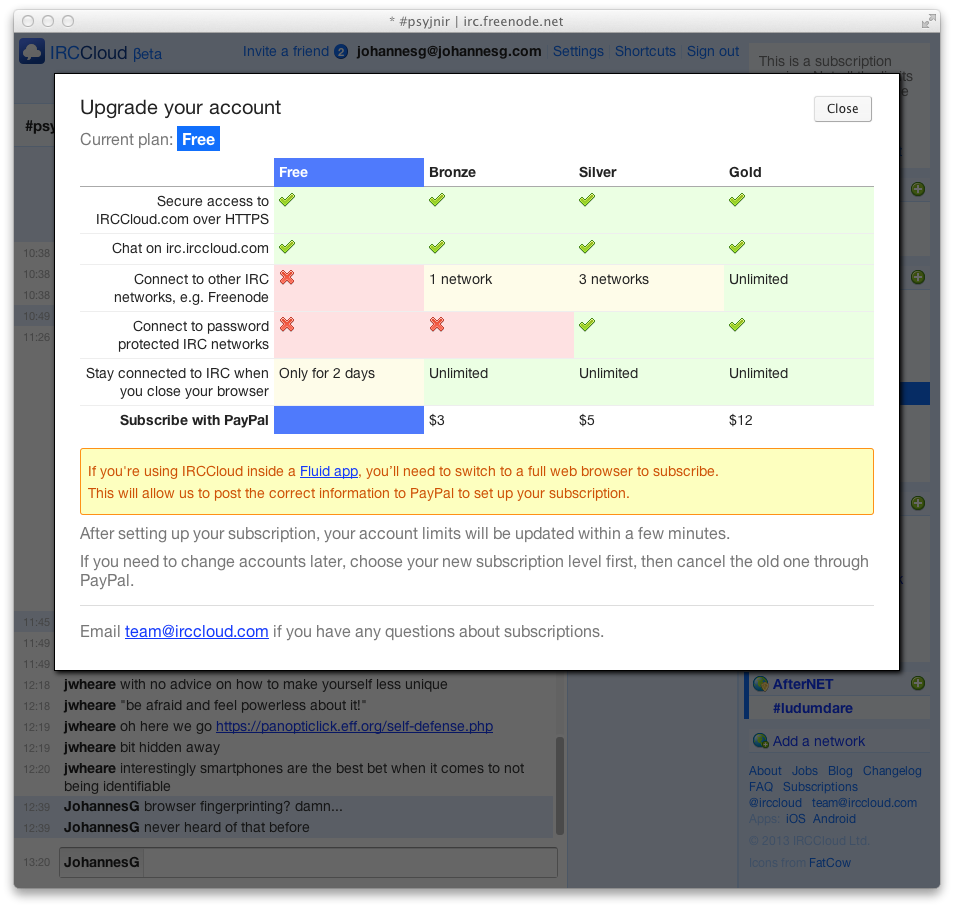Click the 'Upgrade your account' heading

click(x=181, y=107)
